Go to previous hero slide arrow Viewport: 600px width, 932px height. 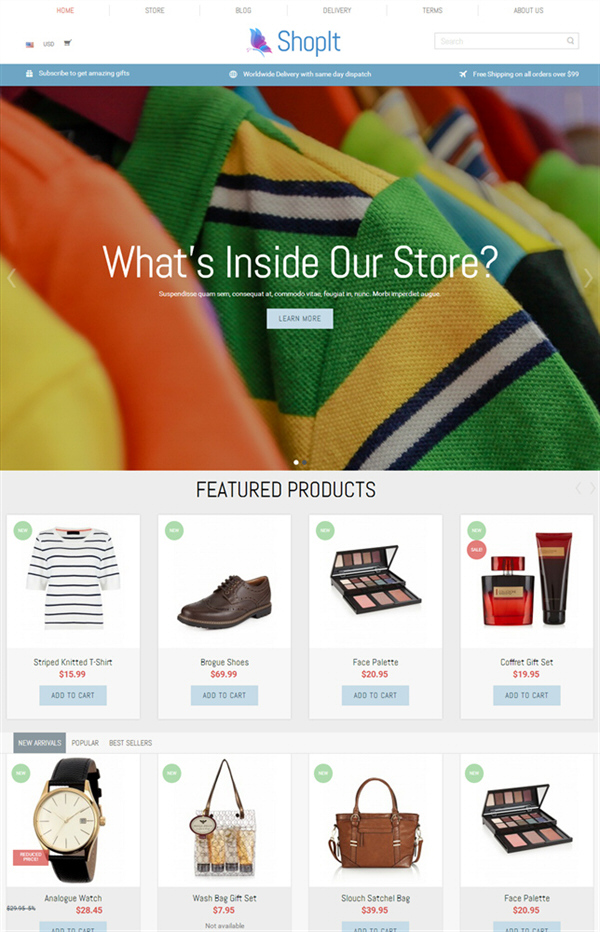point(11,278)
